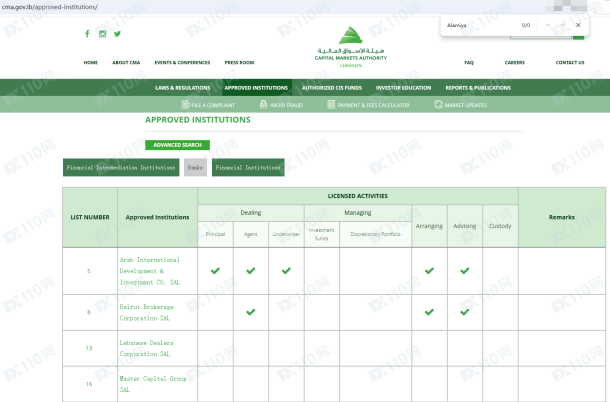Image resolution: width=610 pixels, height=402 pixels.
Task: Switch to the Banks tab
Action: (195, 168)
